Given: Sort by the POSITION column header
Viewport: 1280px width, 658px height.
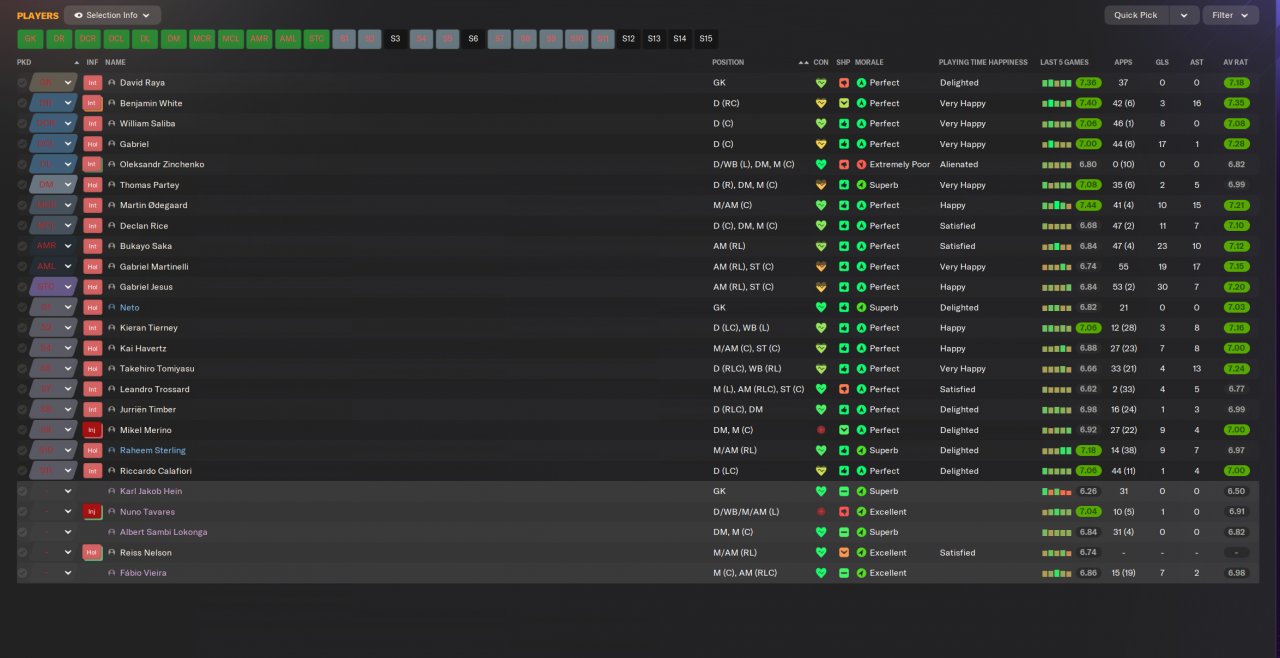Looking at the screenshot, I should click(x=728, y=62).
